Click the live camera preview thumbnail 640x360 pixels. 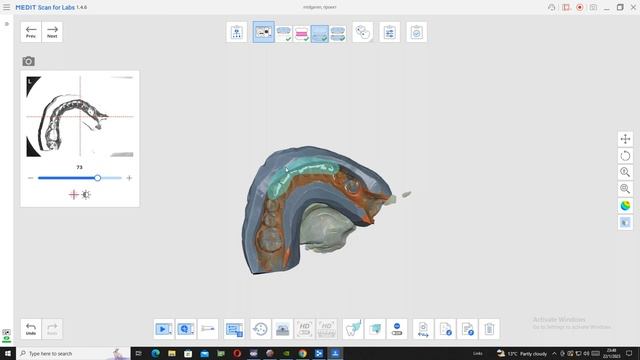click(x=80, y=116)
